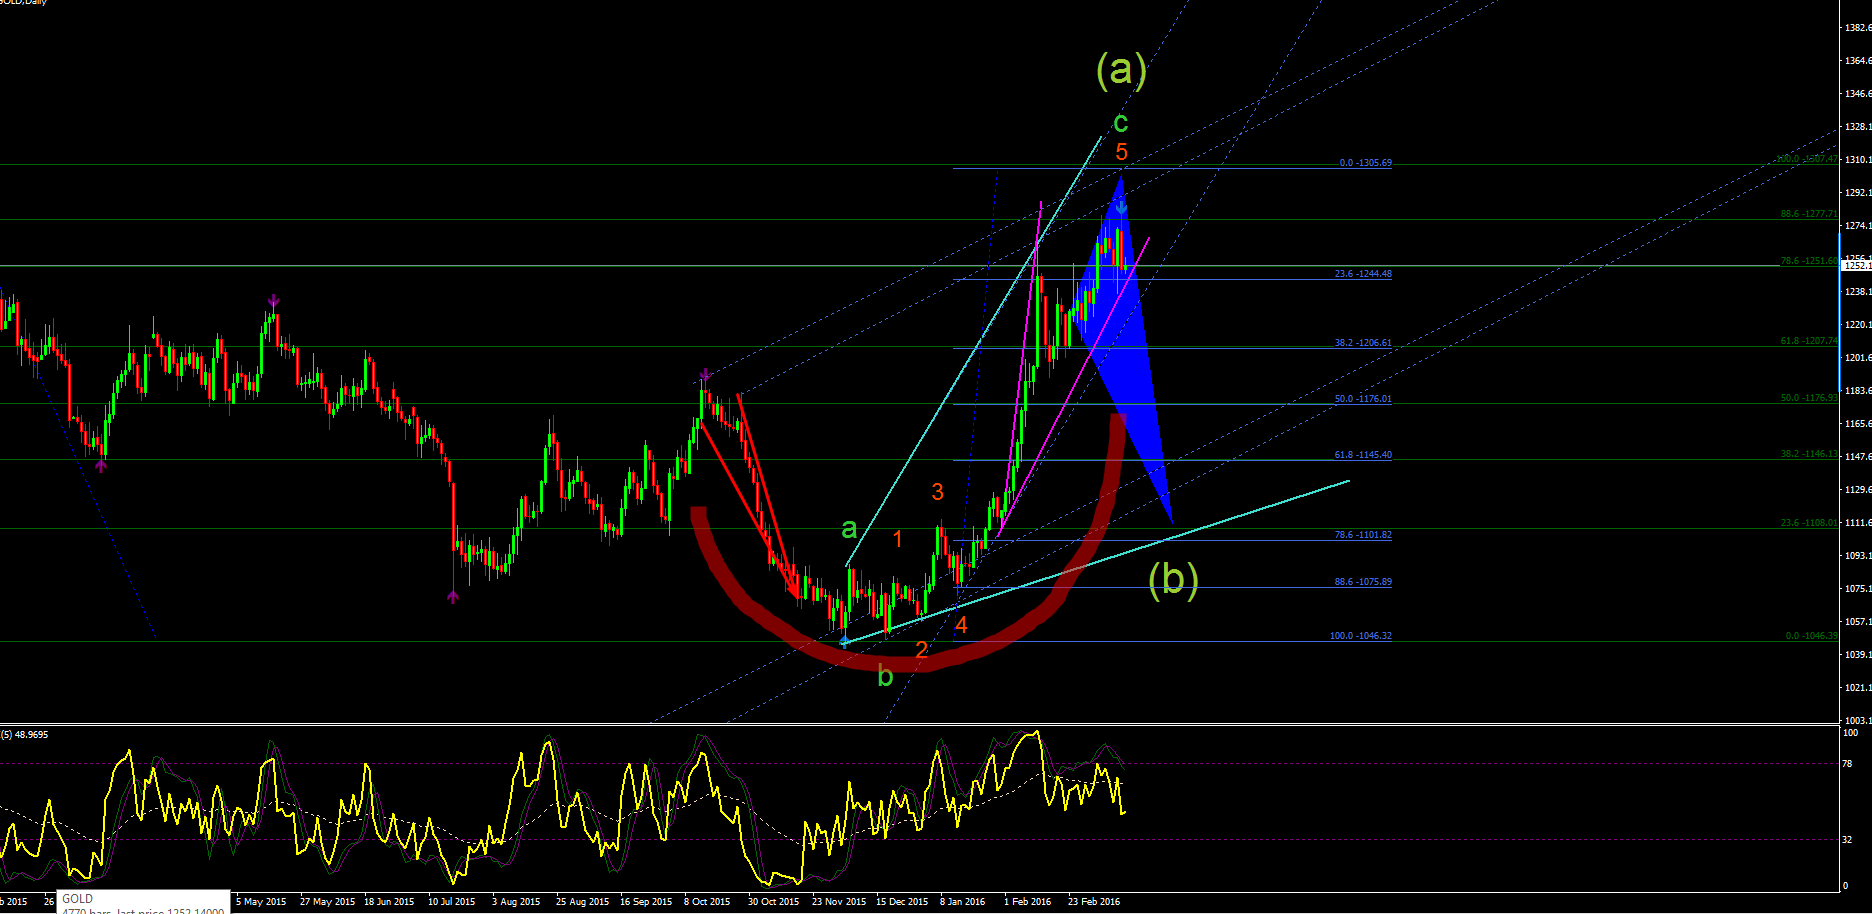Select the orange "2" wave label

(x=922, y=650)
